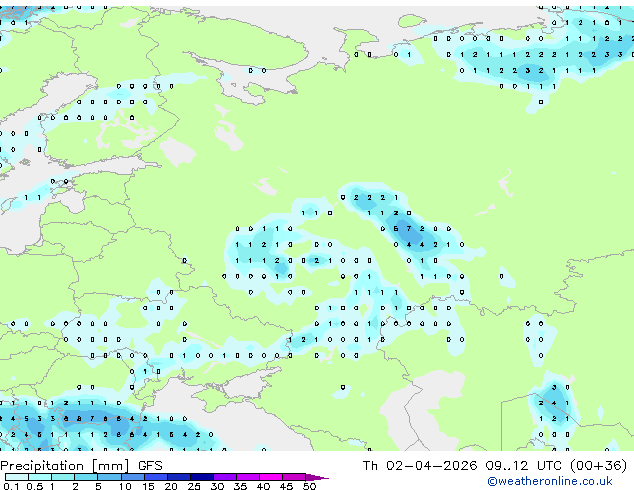The height and width of the screenshot is (490, 634).
Task: Select the 1–2 mm legend color segment
Action: coord(63,477)
